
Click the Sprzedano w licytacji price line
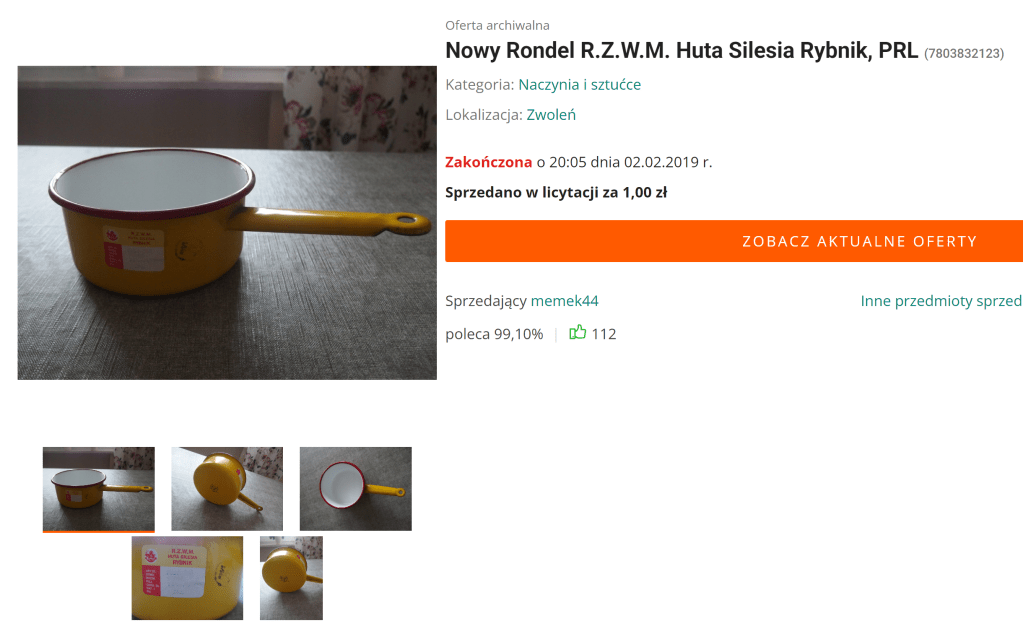[x=556, y=192]
